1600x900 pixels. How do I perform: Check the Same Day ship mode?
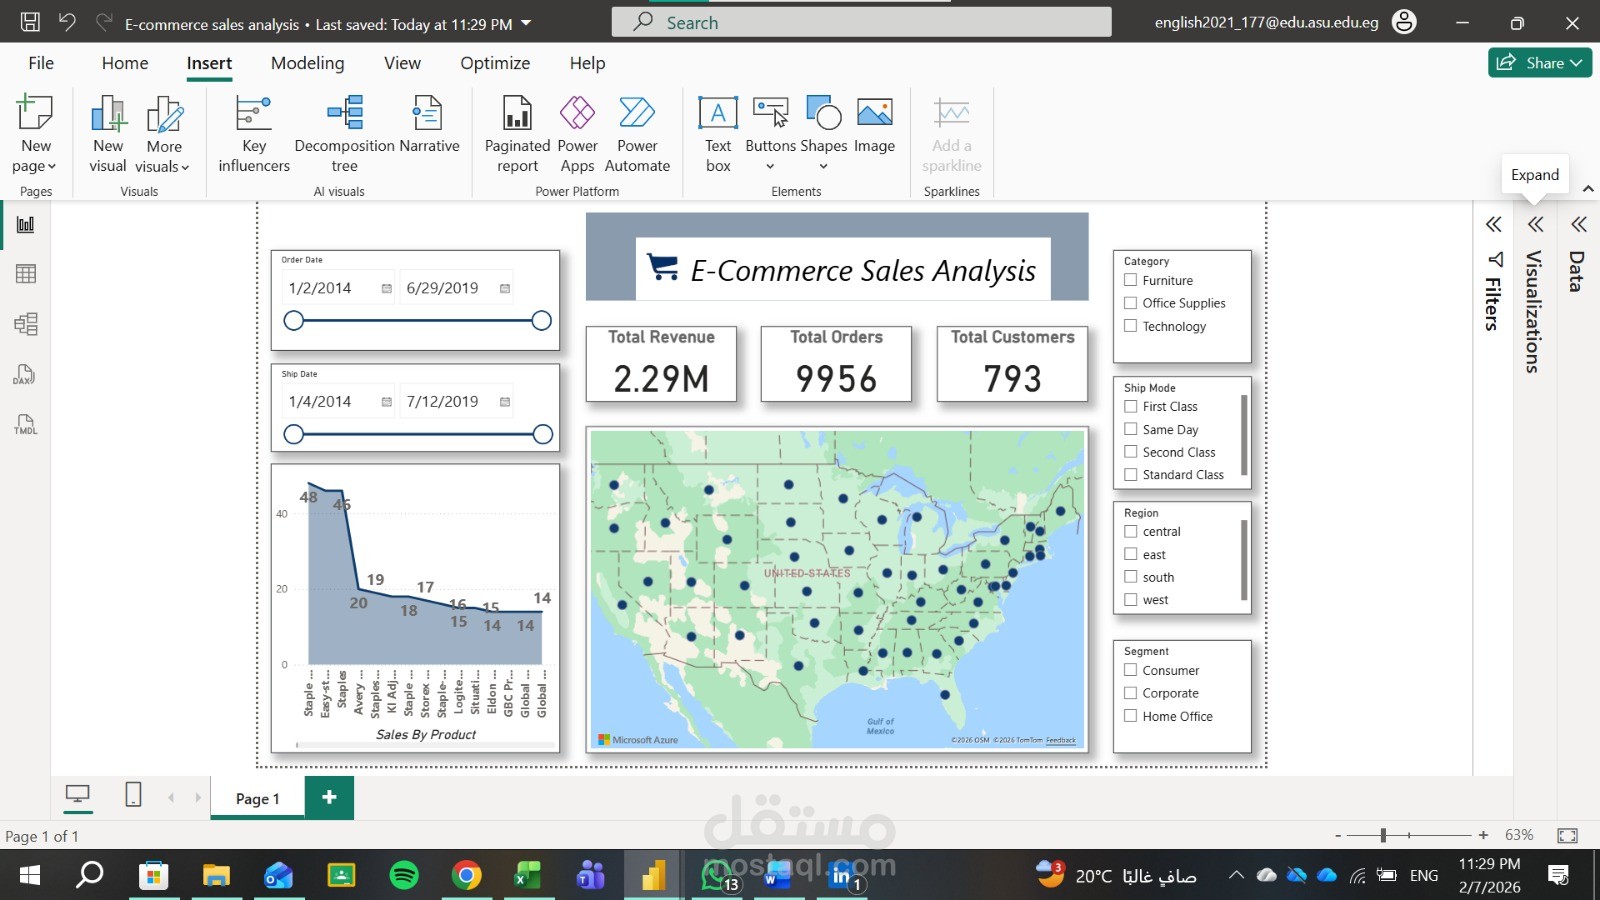(x=1131, y=429)
